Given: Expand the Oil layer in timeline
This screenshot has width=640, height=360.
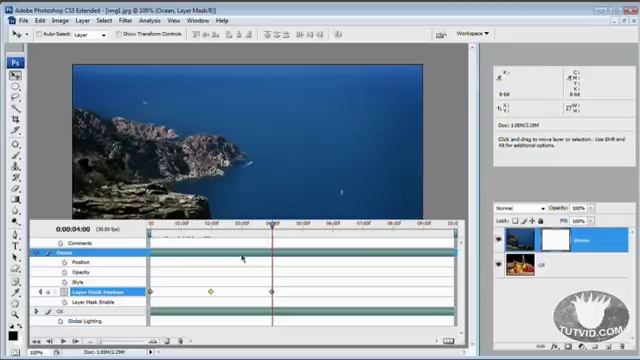Looking at the screenshot, I should (x=36, y=311).
